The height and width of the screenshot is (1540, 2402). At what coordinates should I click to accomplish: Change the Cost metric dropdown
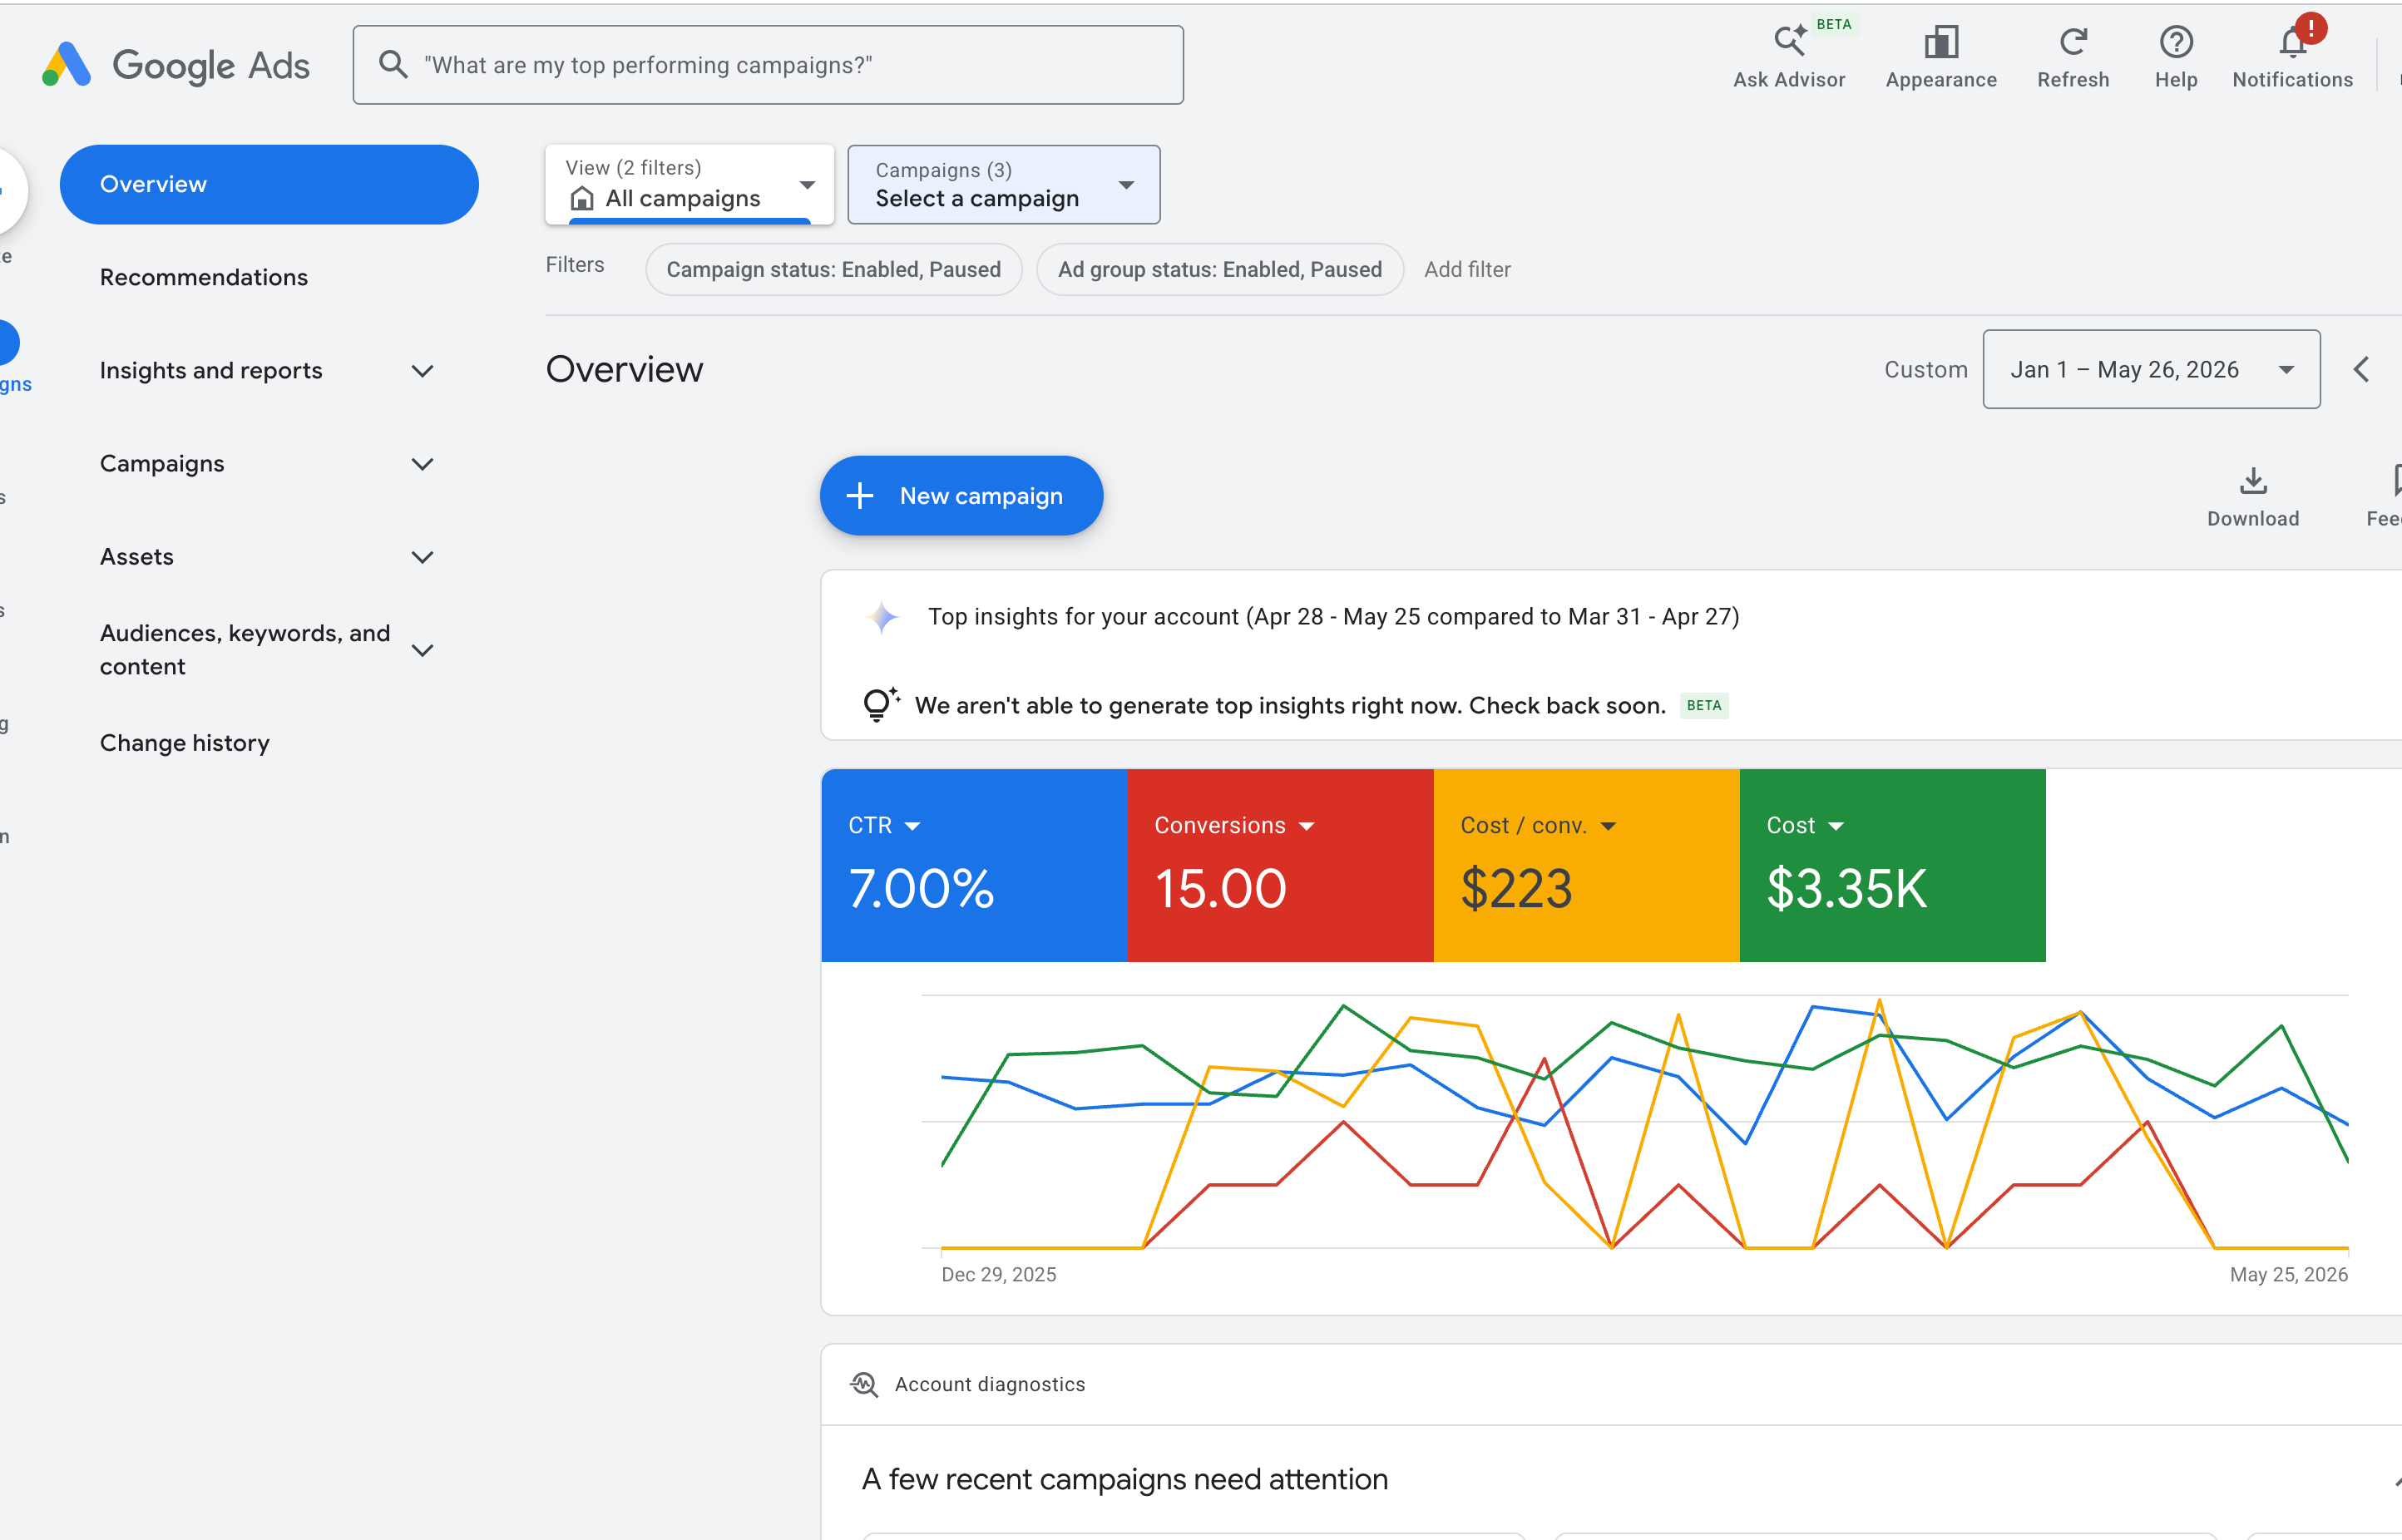click(1805, 825)
